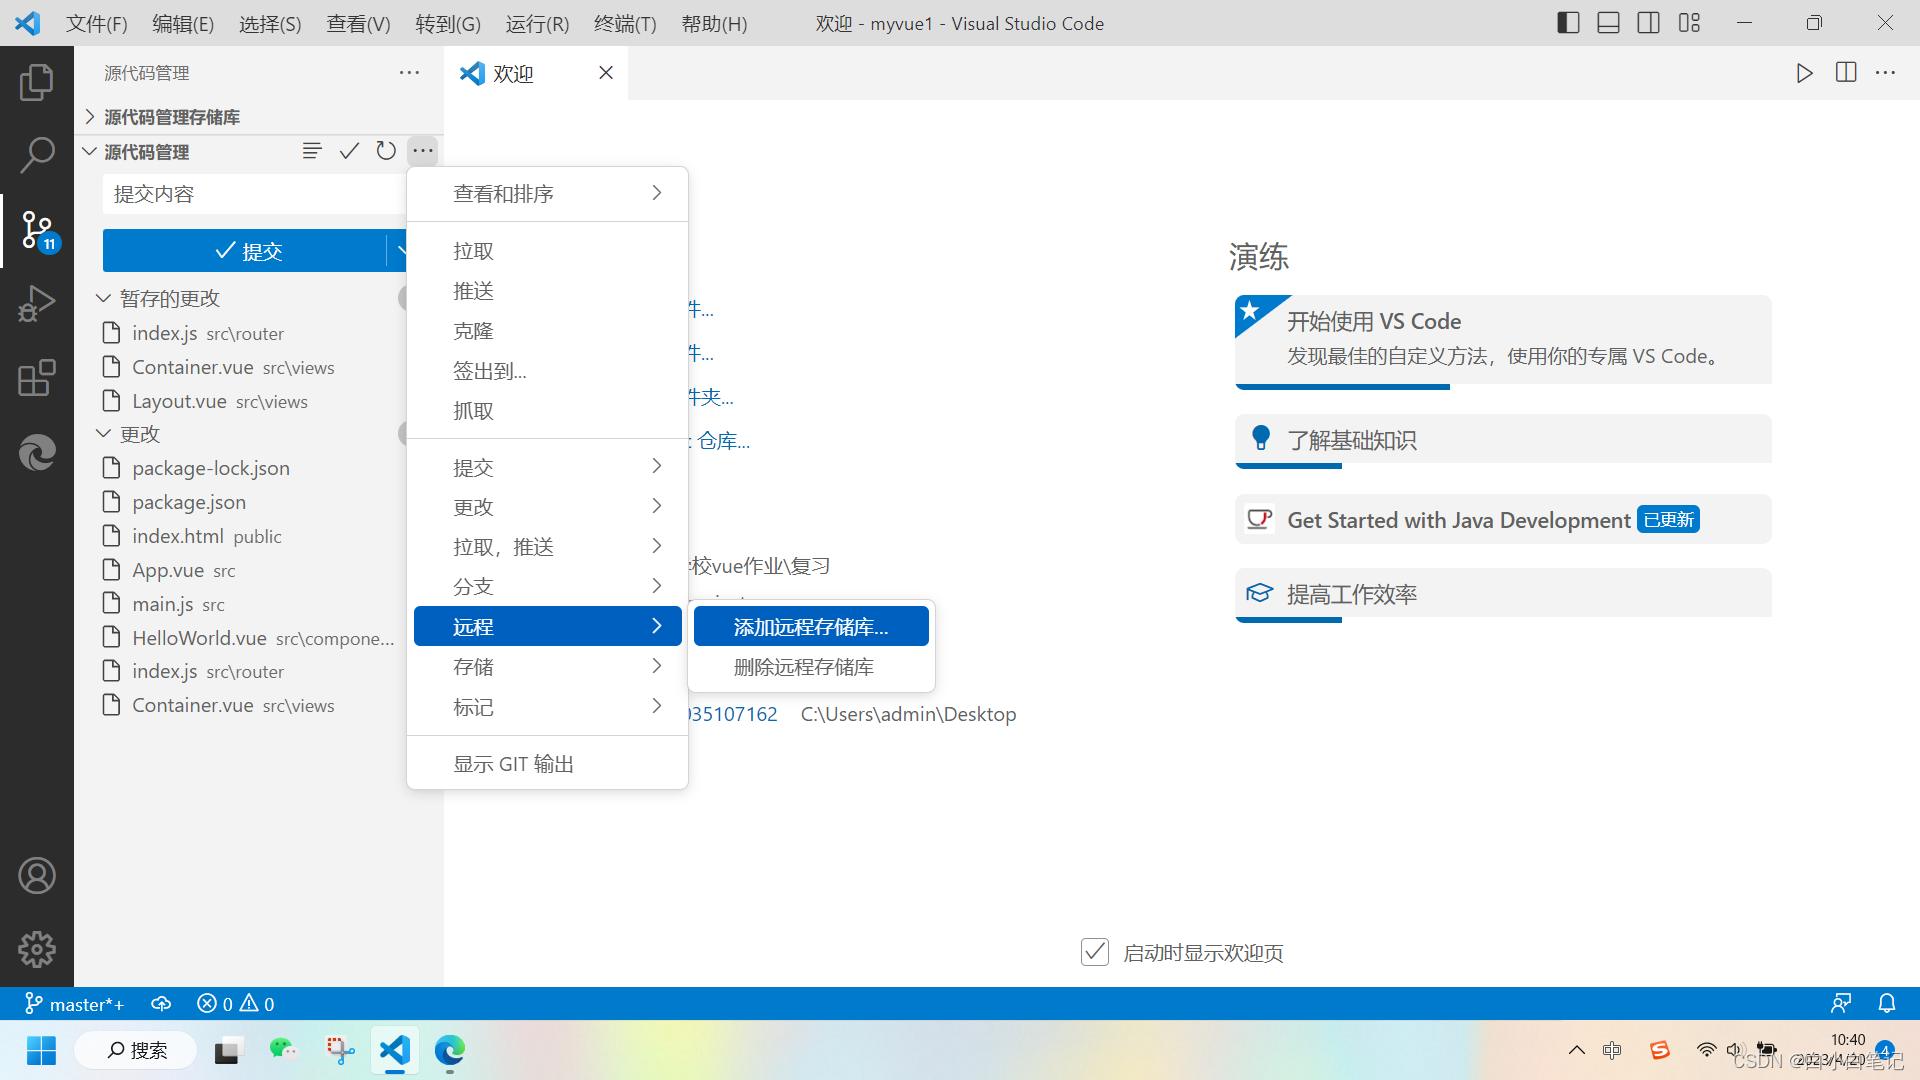This screenshot has height=1080, width=1920.
Task: Select Pull from the git menu
Action: click(x=547, y=251)
